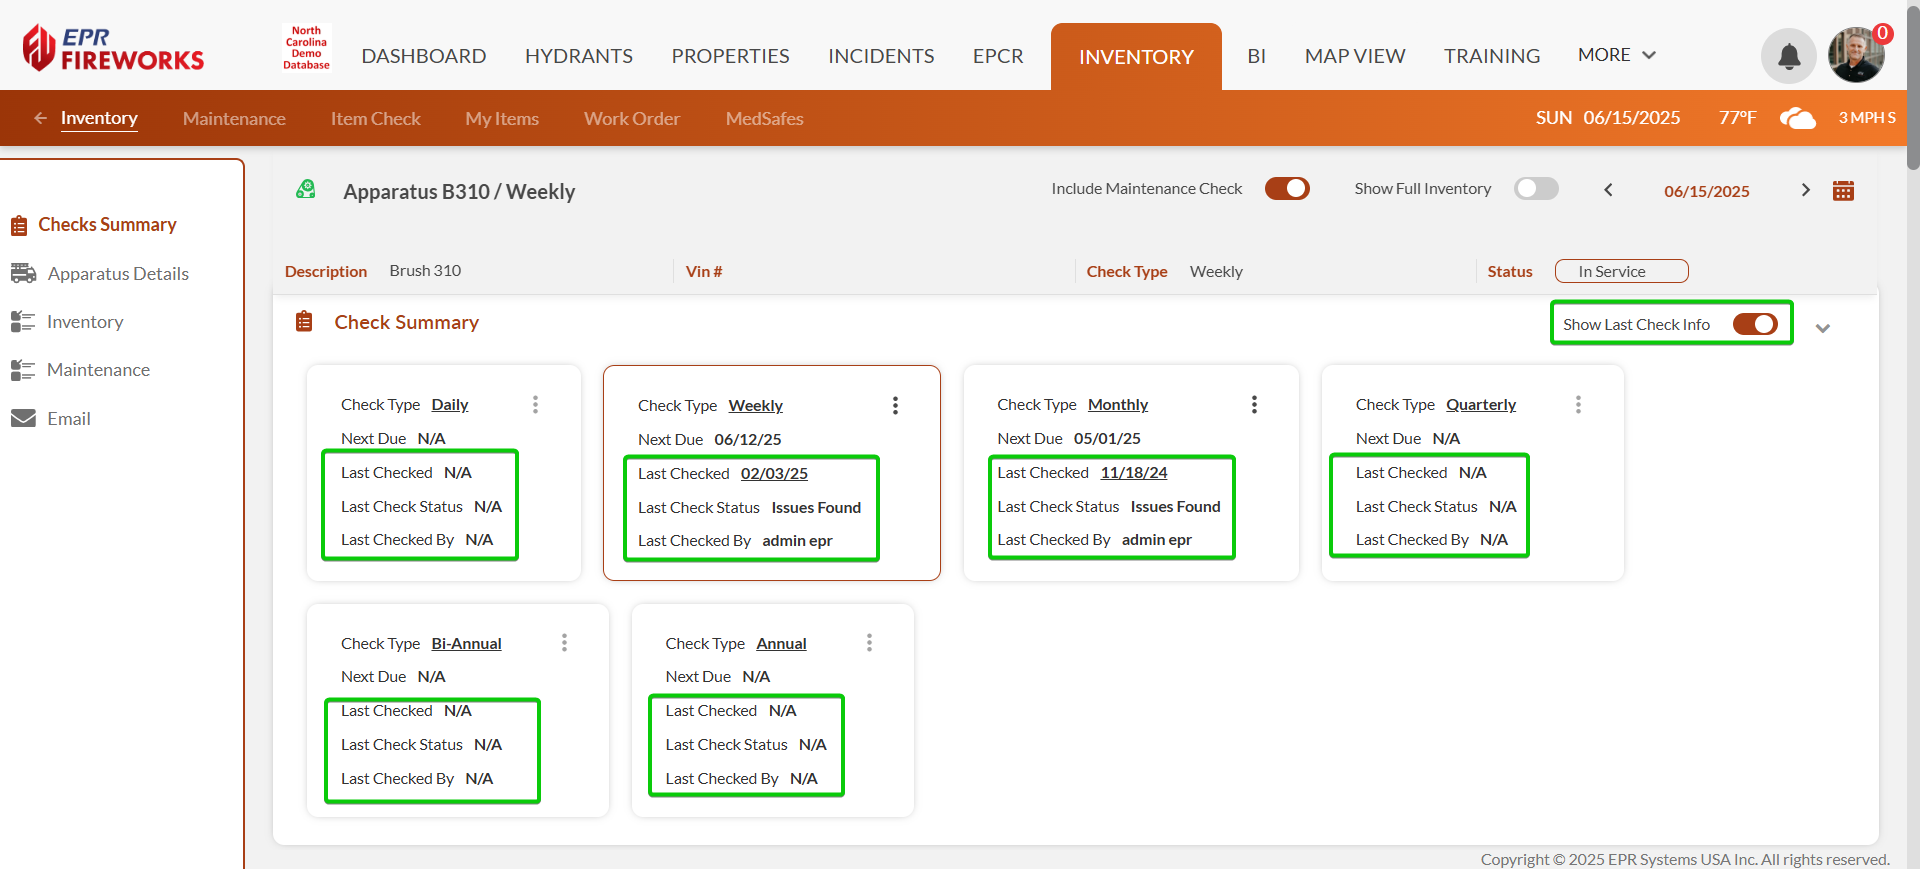The width and height of the screenshot is (1920, 869).
Task: Click the Annual card's kebab menu icon
Action: click(x=869, y=643)
